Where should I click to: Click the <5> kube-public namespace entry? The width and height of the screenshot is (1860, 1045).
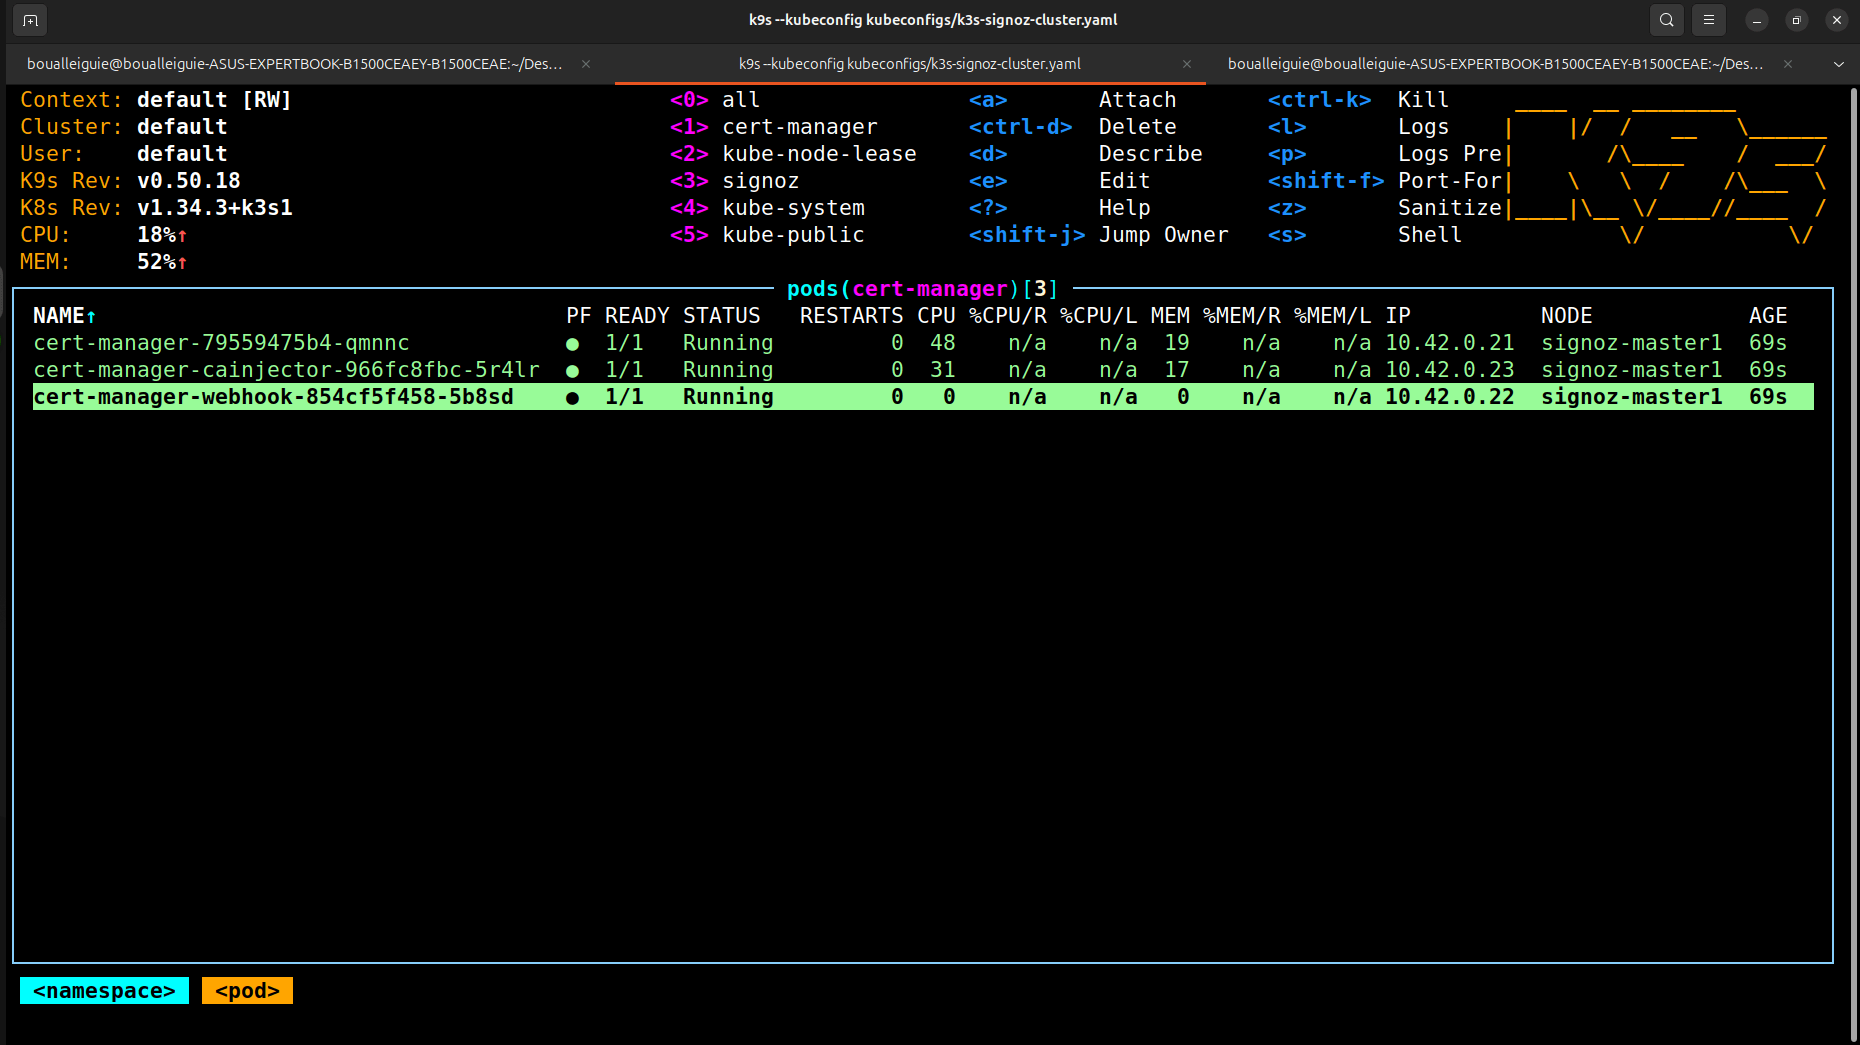coord(767,235)
